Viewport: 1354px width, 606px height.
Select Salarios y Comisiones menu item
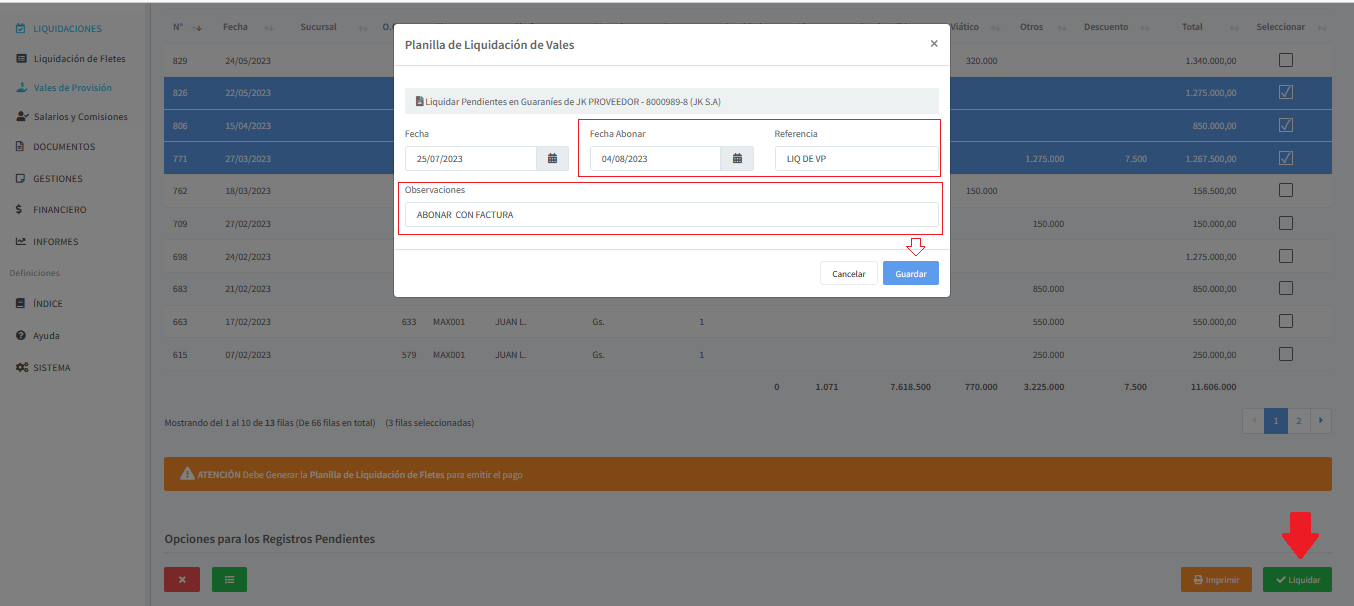click(x=80, y=117)
